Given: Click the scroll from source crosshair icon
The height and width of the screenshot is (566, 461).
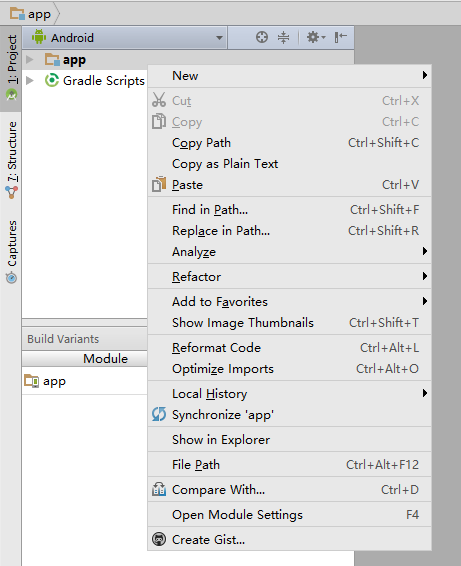Looking at the screenshot, I should [262, 37].
